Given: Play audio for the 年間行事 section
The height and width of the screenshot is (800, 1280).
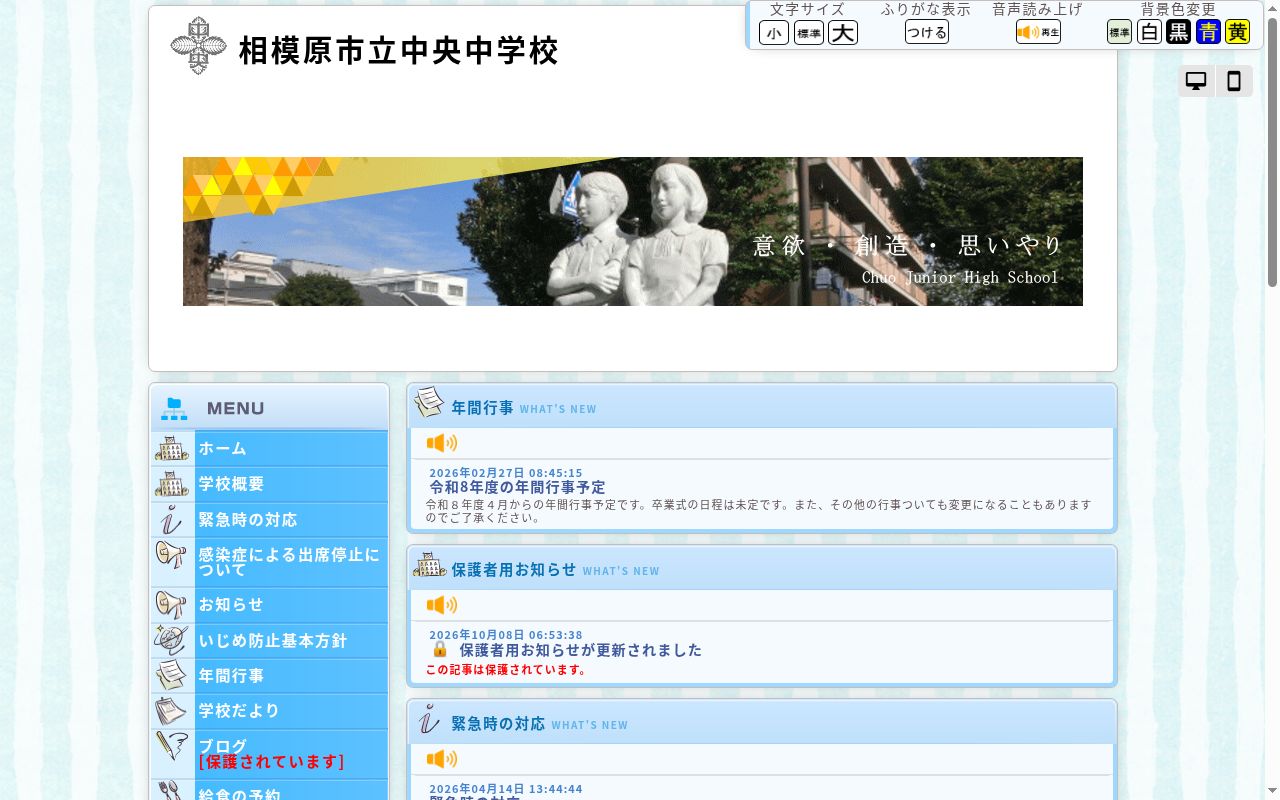Looking at the screenshot, I should [442, 443].
